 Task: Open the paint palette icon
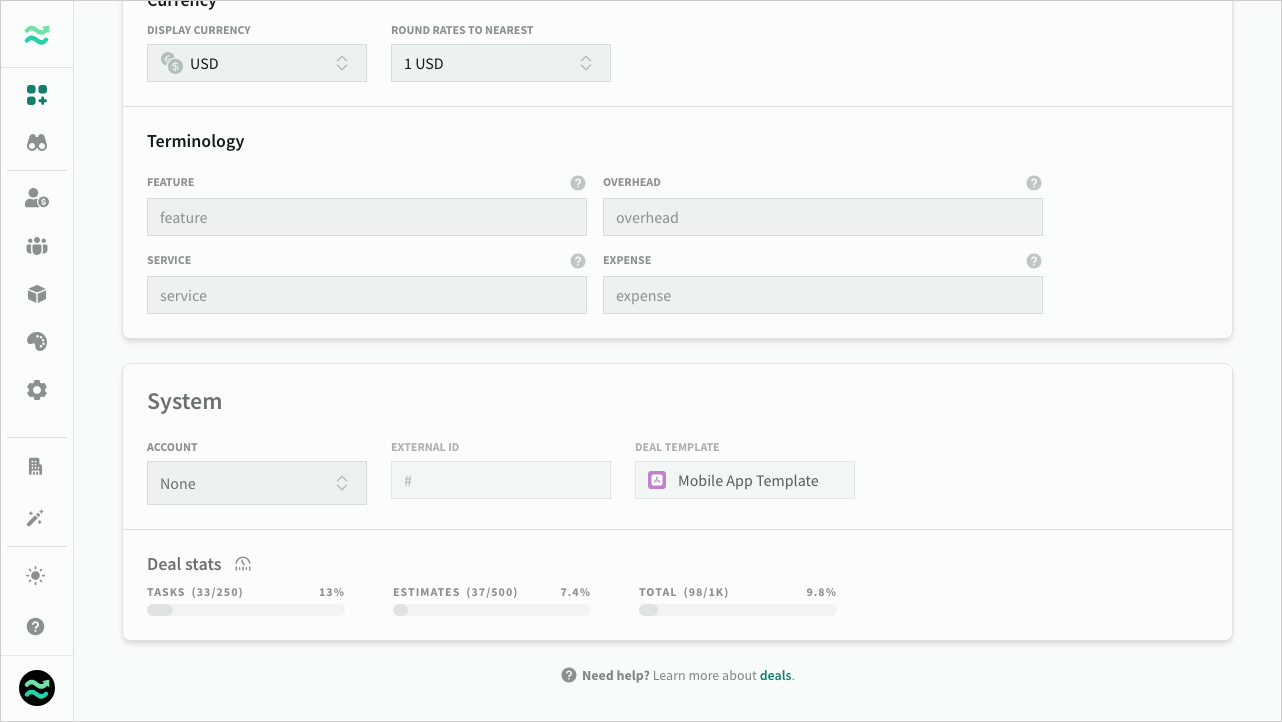(37, 342)
